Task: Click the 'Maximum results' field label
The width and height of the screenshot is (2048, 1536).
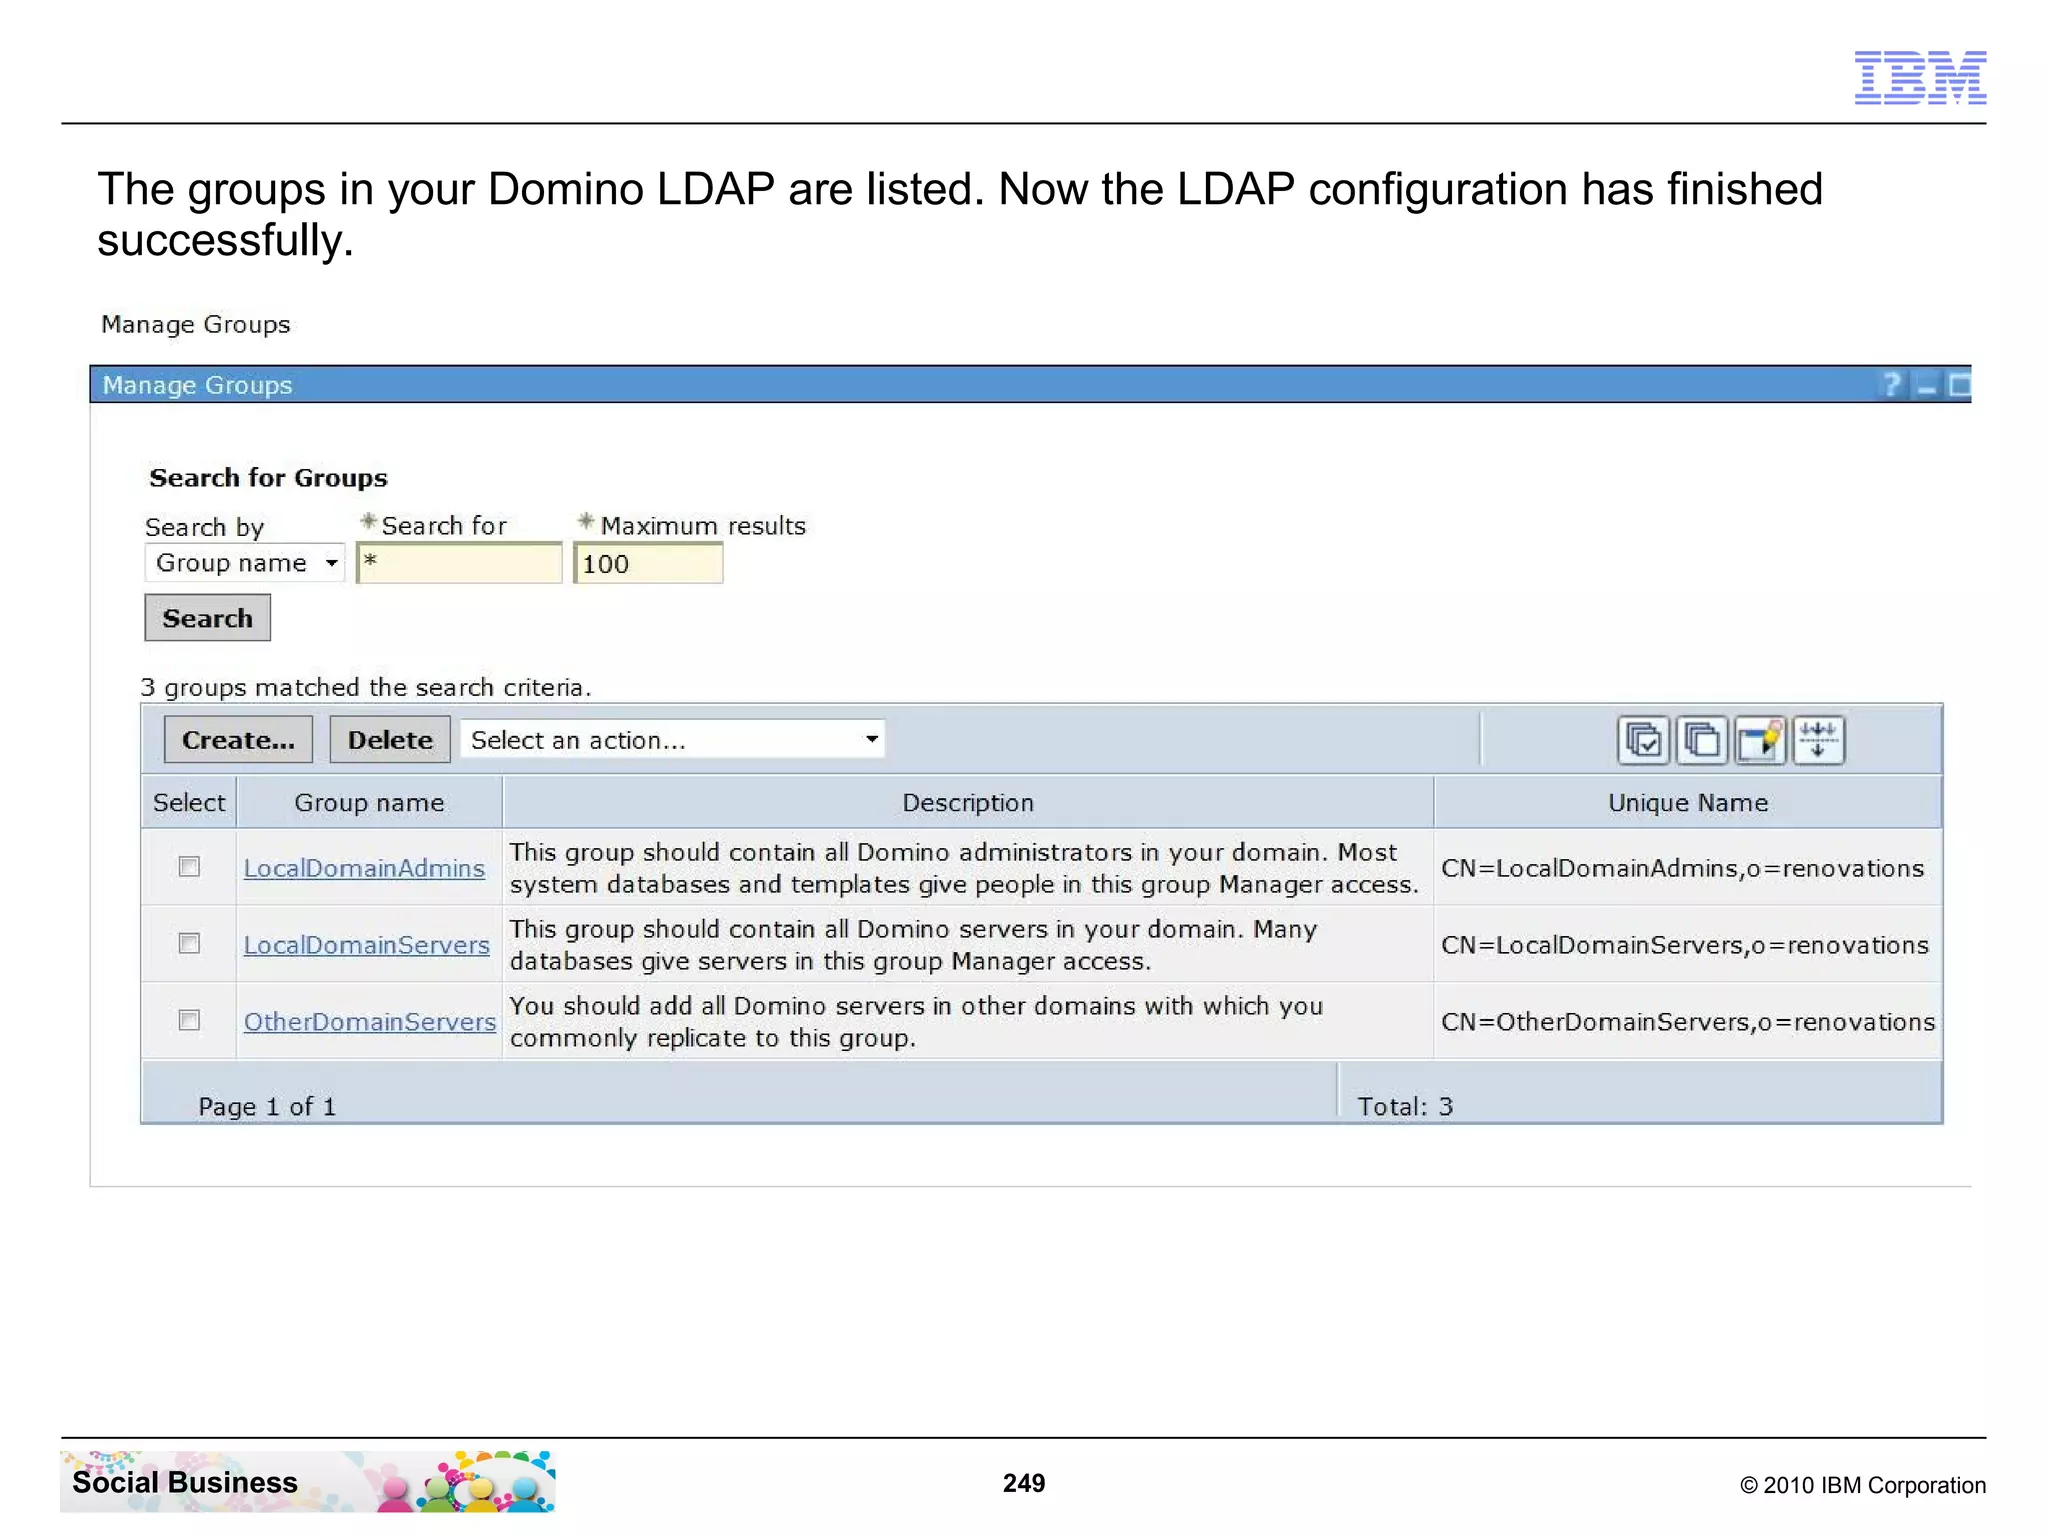Action: [x=703, y=526]
